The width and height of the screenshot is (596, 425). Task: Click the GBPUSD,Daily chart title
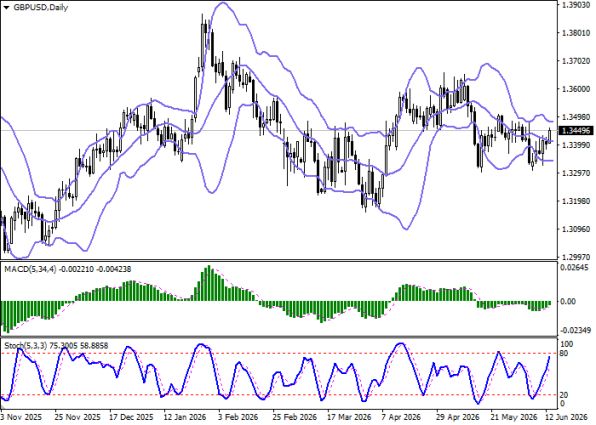(x=41, y=7)
